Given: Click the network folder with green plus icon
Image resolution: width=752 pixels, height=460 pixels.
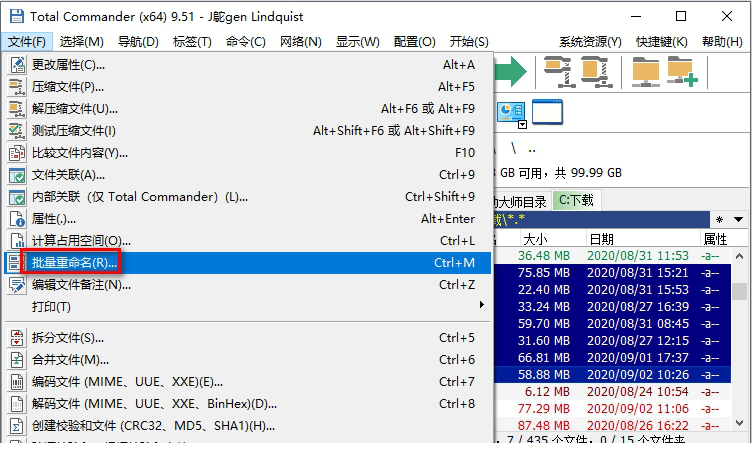Looking at the screenshot, I should tap(682, 72).
